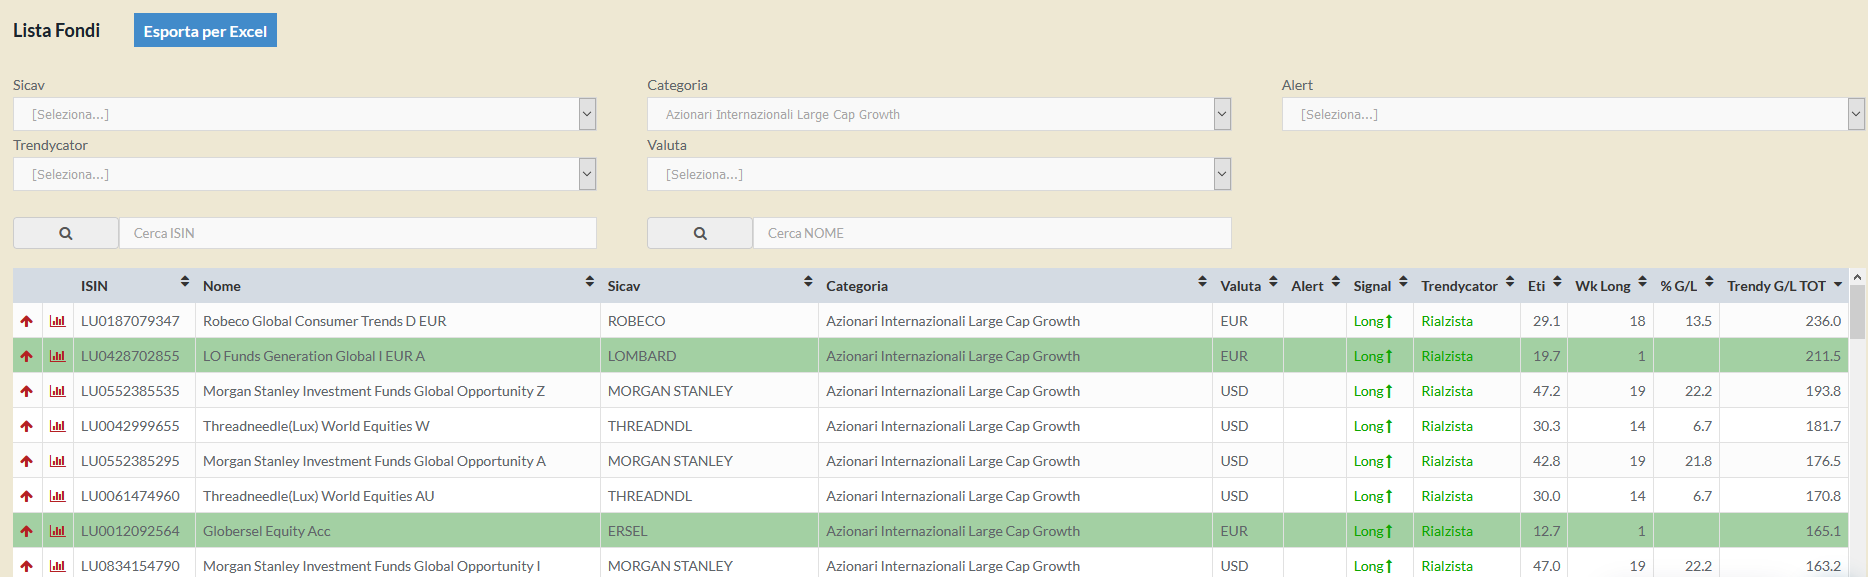Screen dimensions: 1868x577
Task: Click Esporta per Excel button
Action: [x=205, y=31]
